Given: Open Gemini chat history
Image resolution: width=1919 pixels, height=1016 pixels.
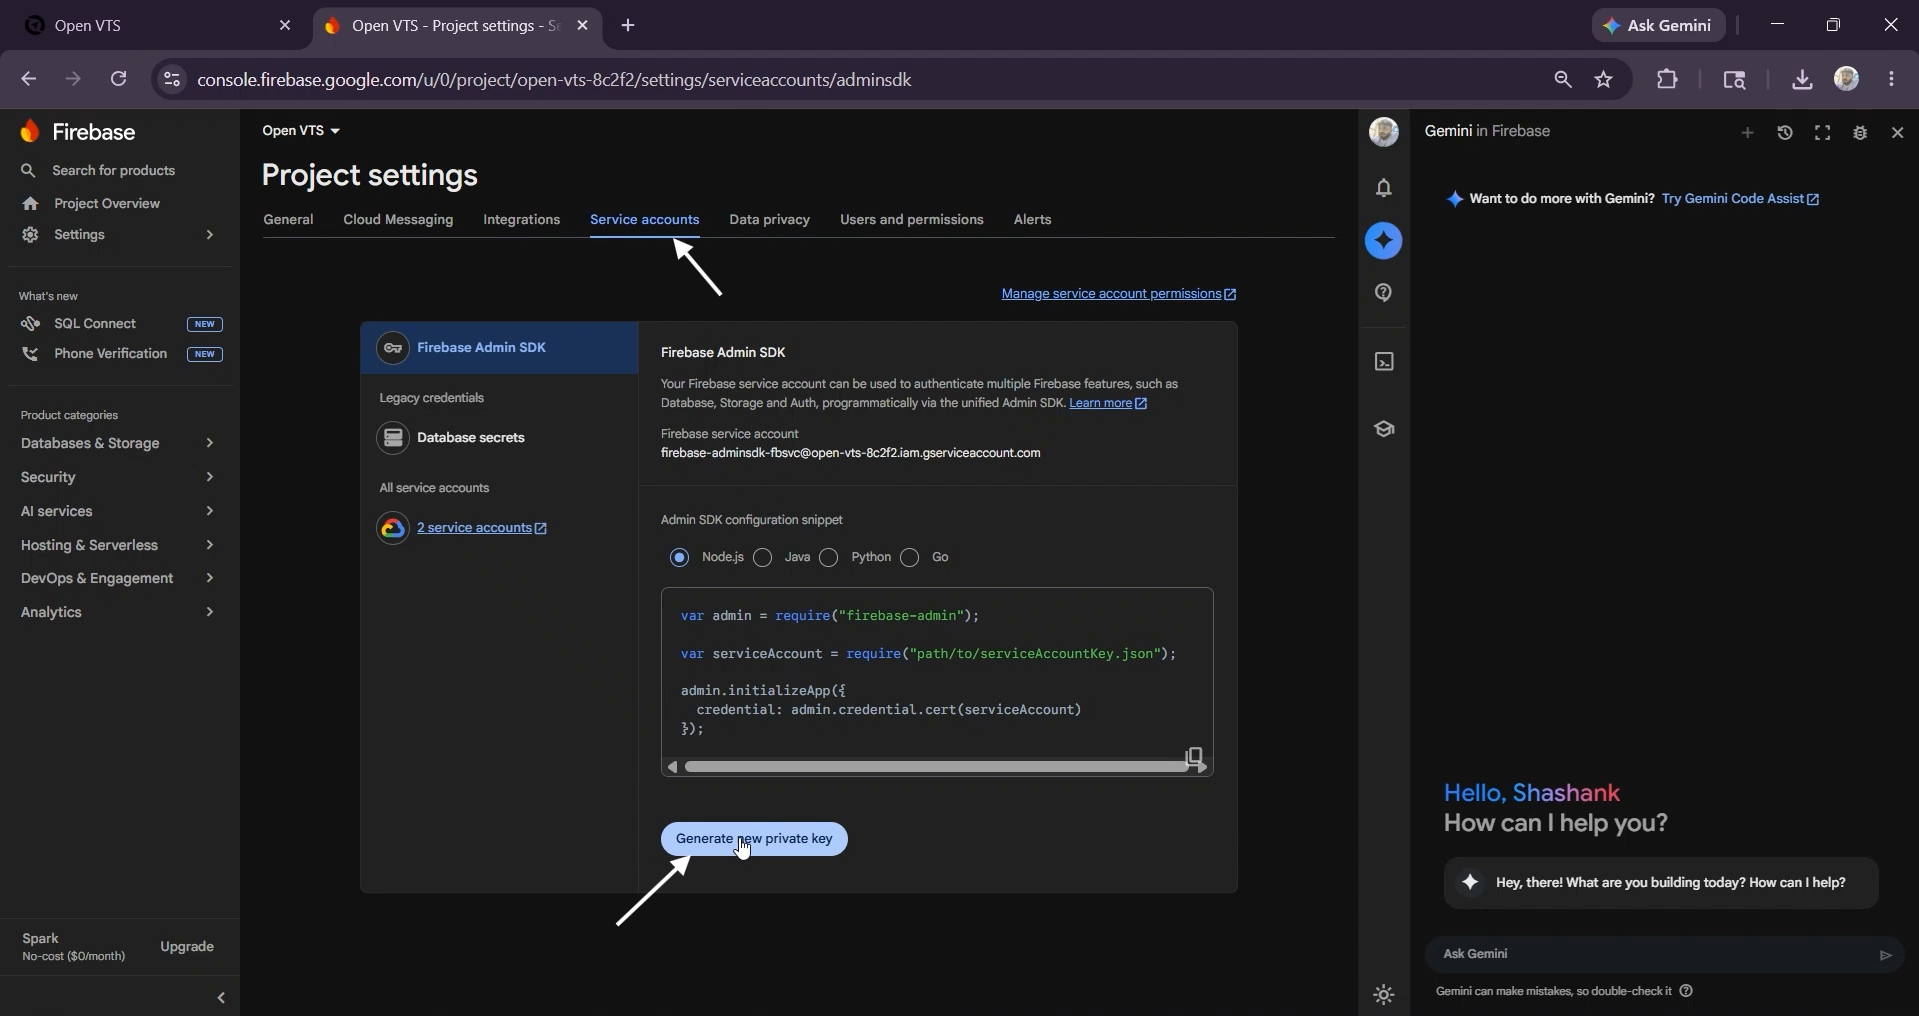Looking at the screenshot, I should pyautogui.click(x=1786, y=133).
